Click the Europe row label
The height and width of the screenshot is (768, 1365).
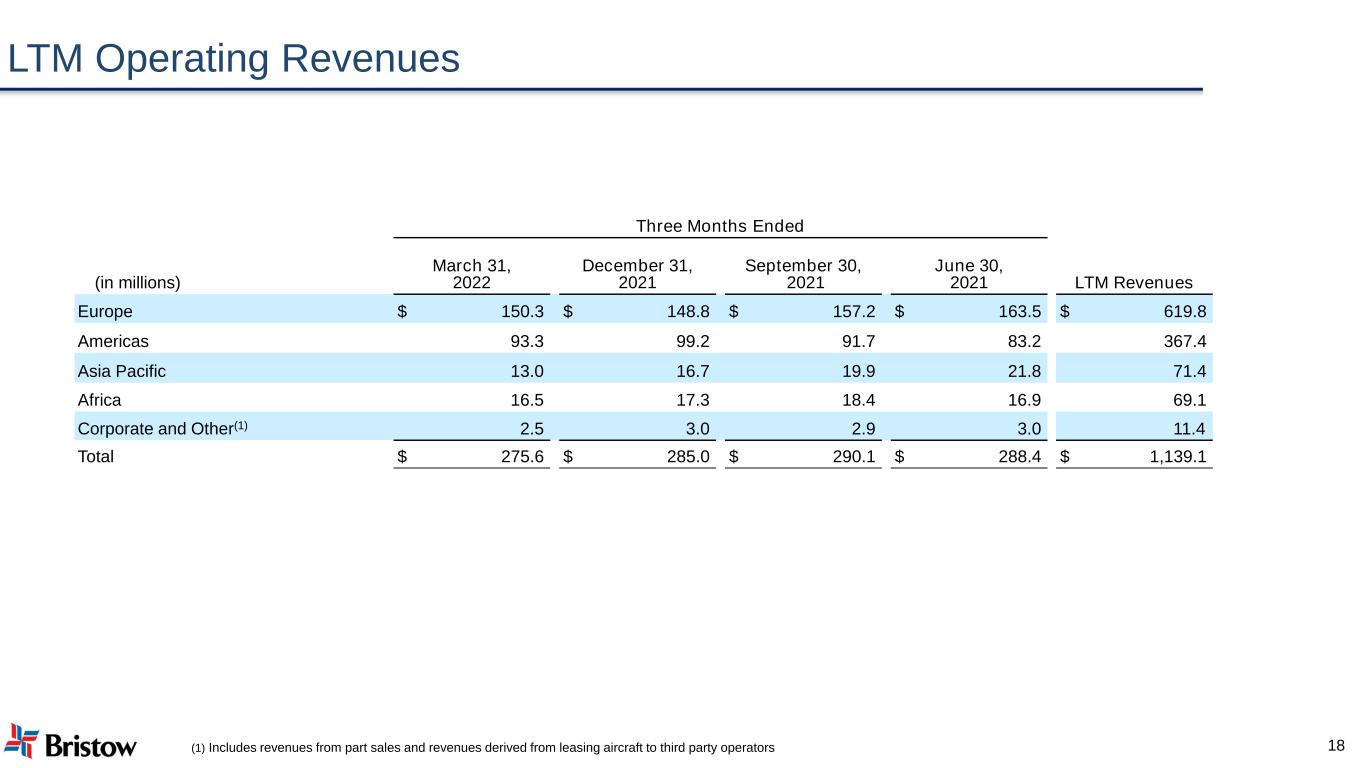tap(105, 311)
